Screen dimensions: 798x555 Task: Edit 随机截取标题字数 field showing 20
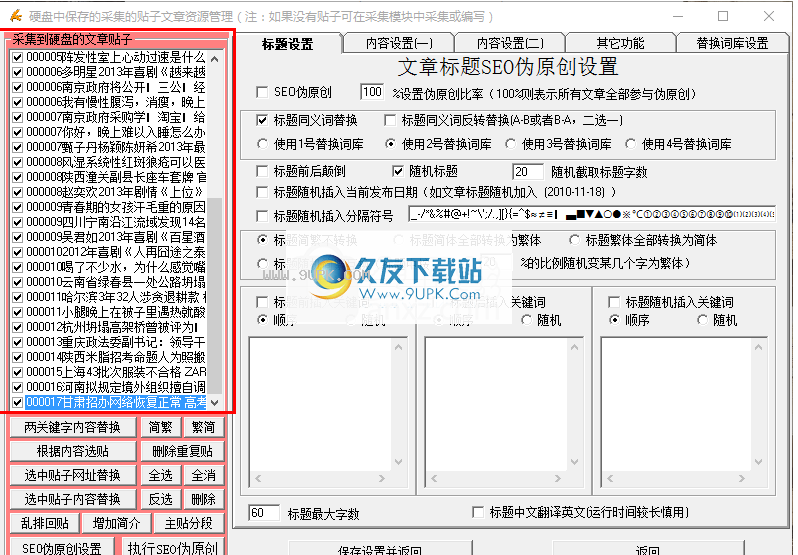pyautogui.click(x=528, y=171)
